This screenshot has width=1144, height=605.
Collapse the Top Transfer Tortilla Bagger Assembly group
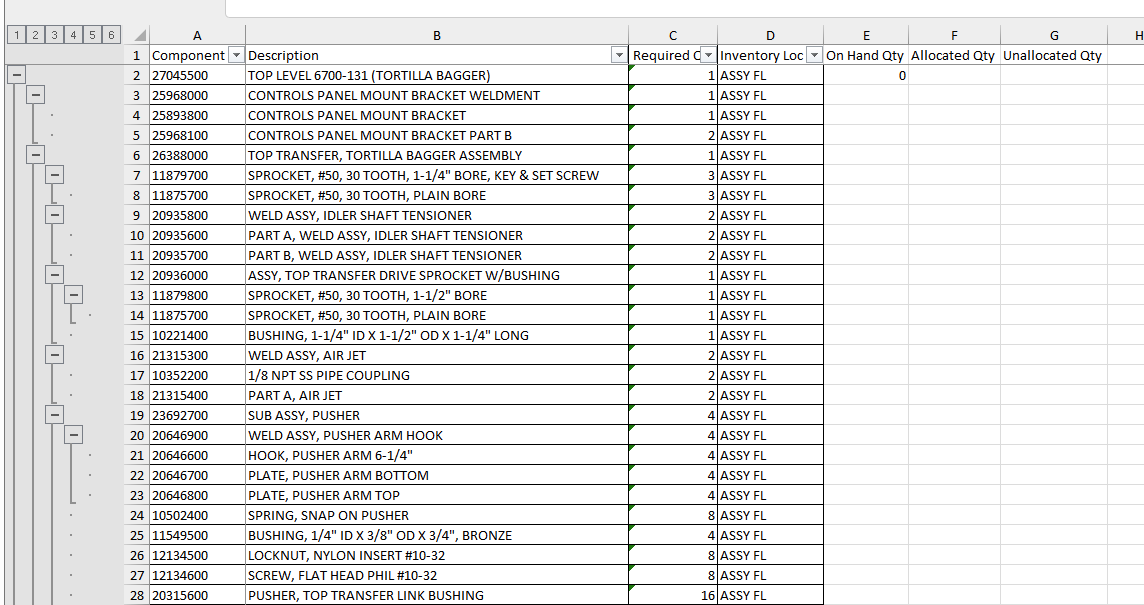tap(35, 155)
